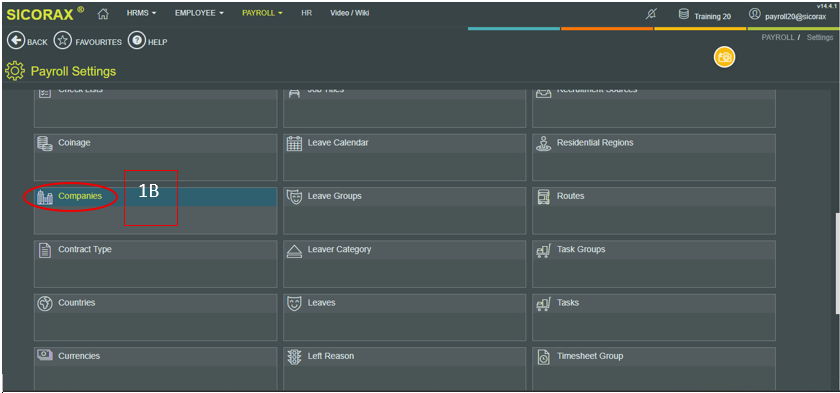Open Task Groups settings

coord(654,264)
